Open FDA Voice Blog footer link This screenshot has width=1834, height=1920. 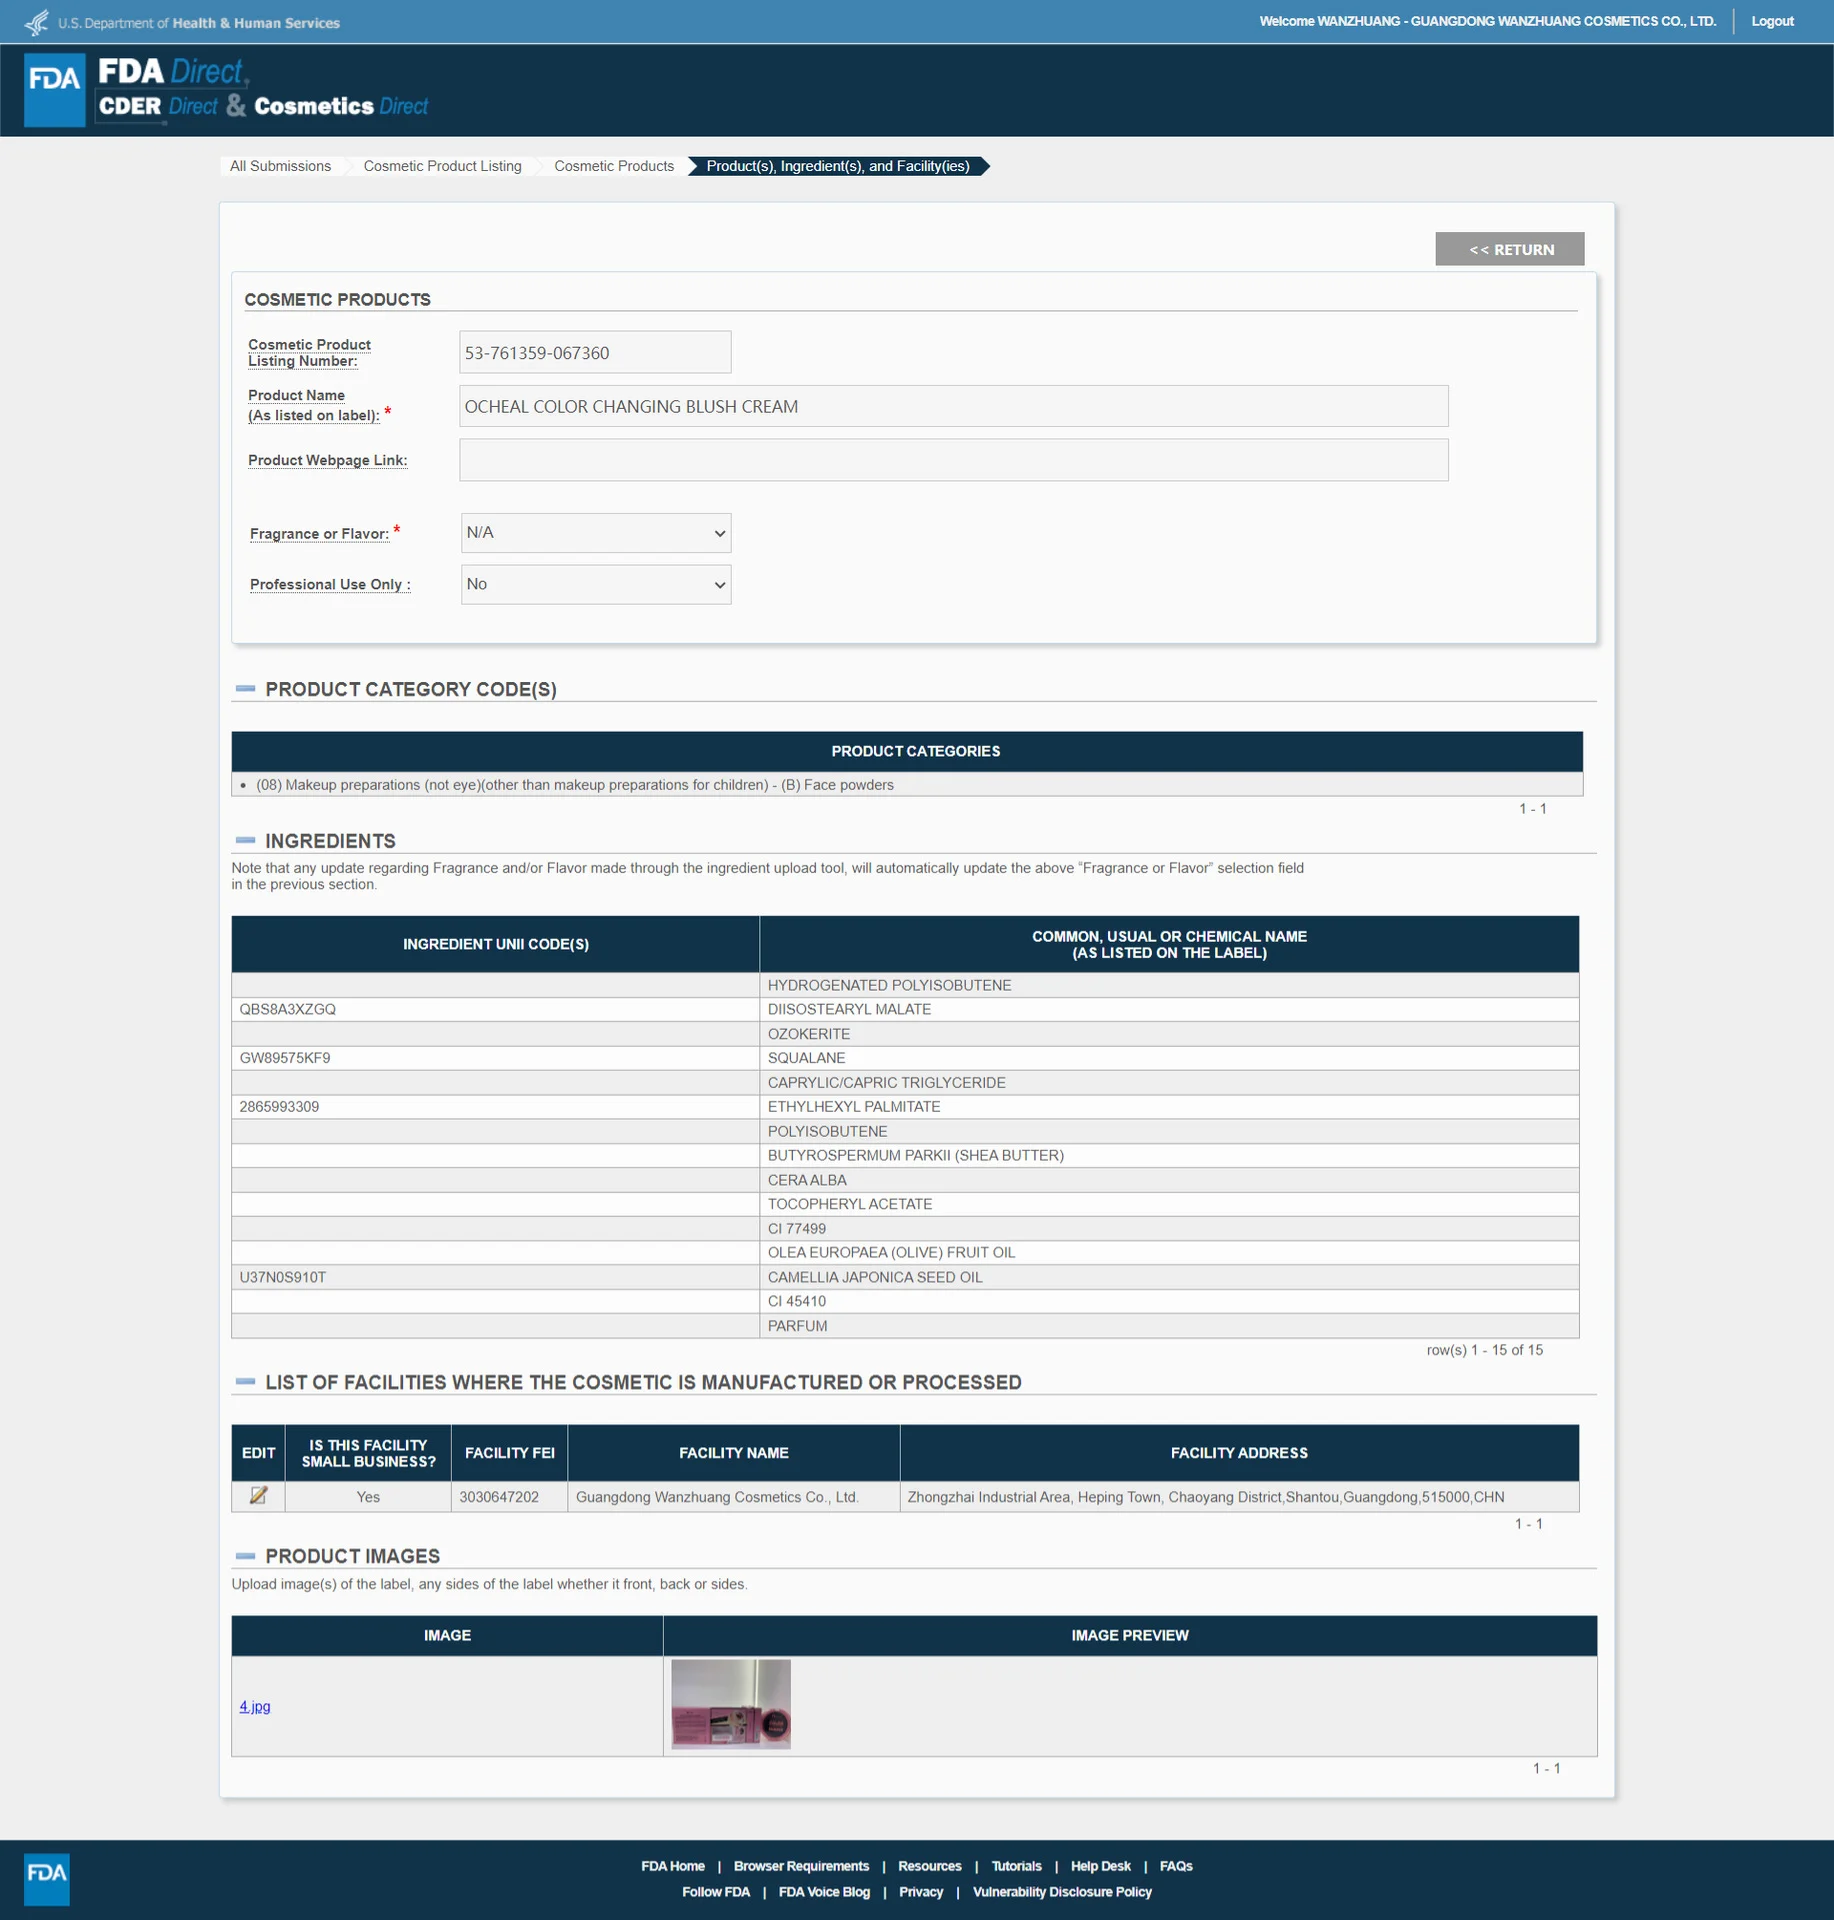824,1892
